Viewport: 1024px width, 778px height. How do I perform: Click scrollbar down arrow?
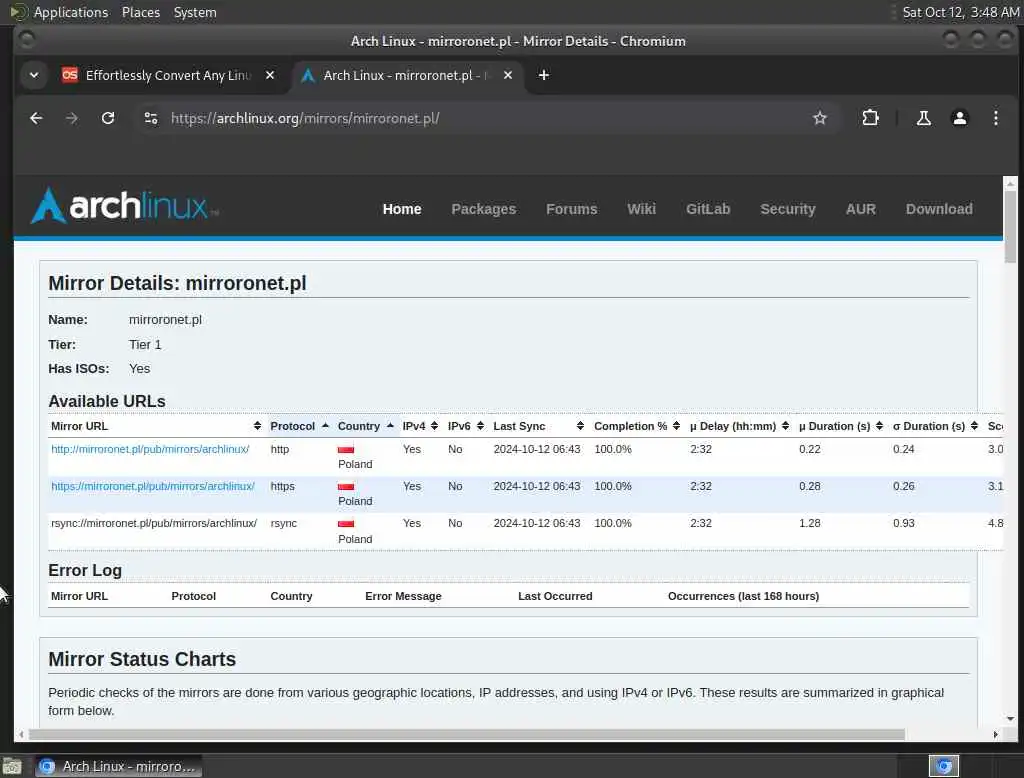point(1010,719)
